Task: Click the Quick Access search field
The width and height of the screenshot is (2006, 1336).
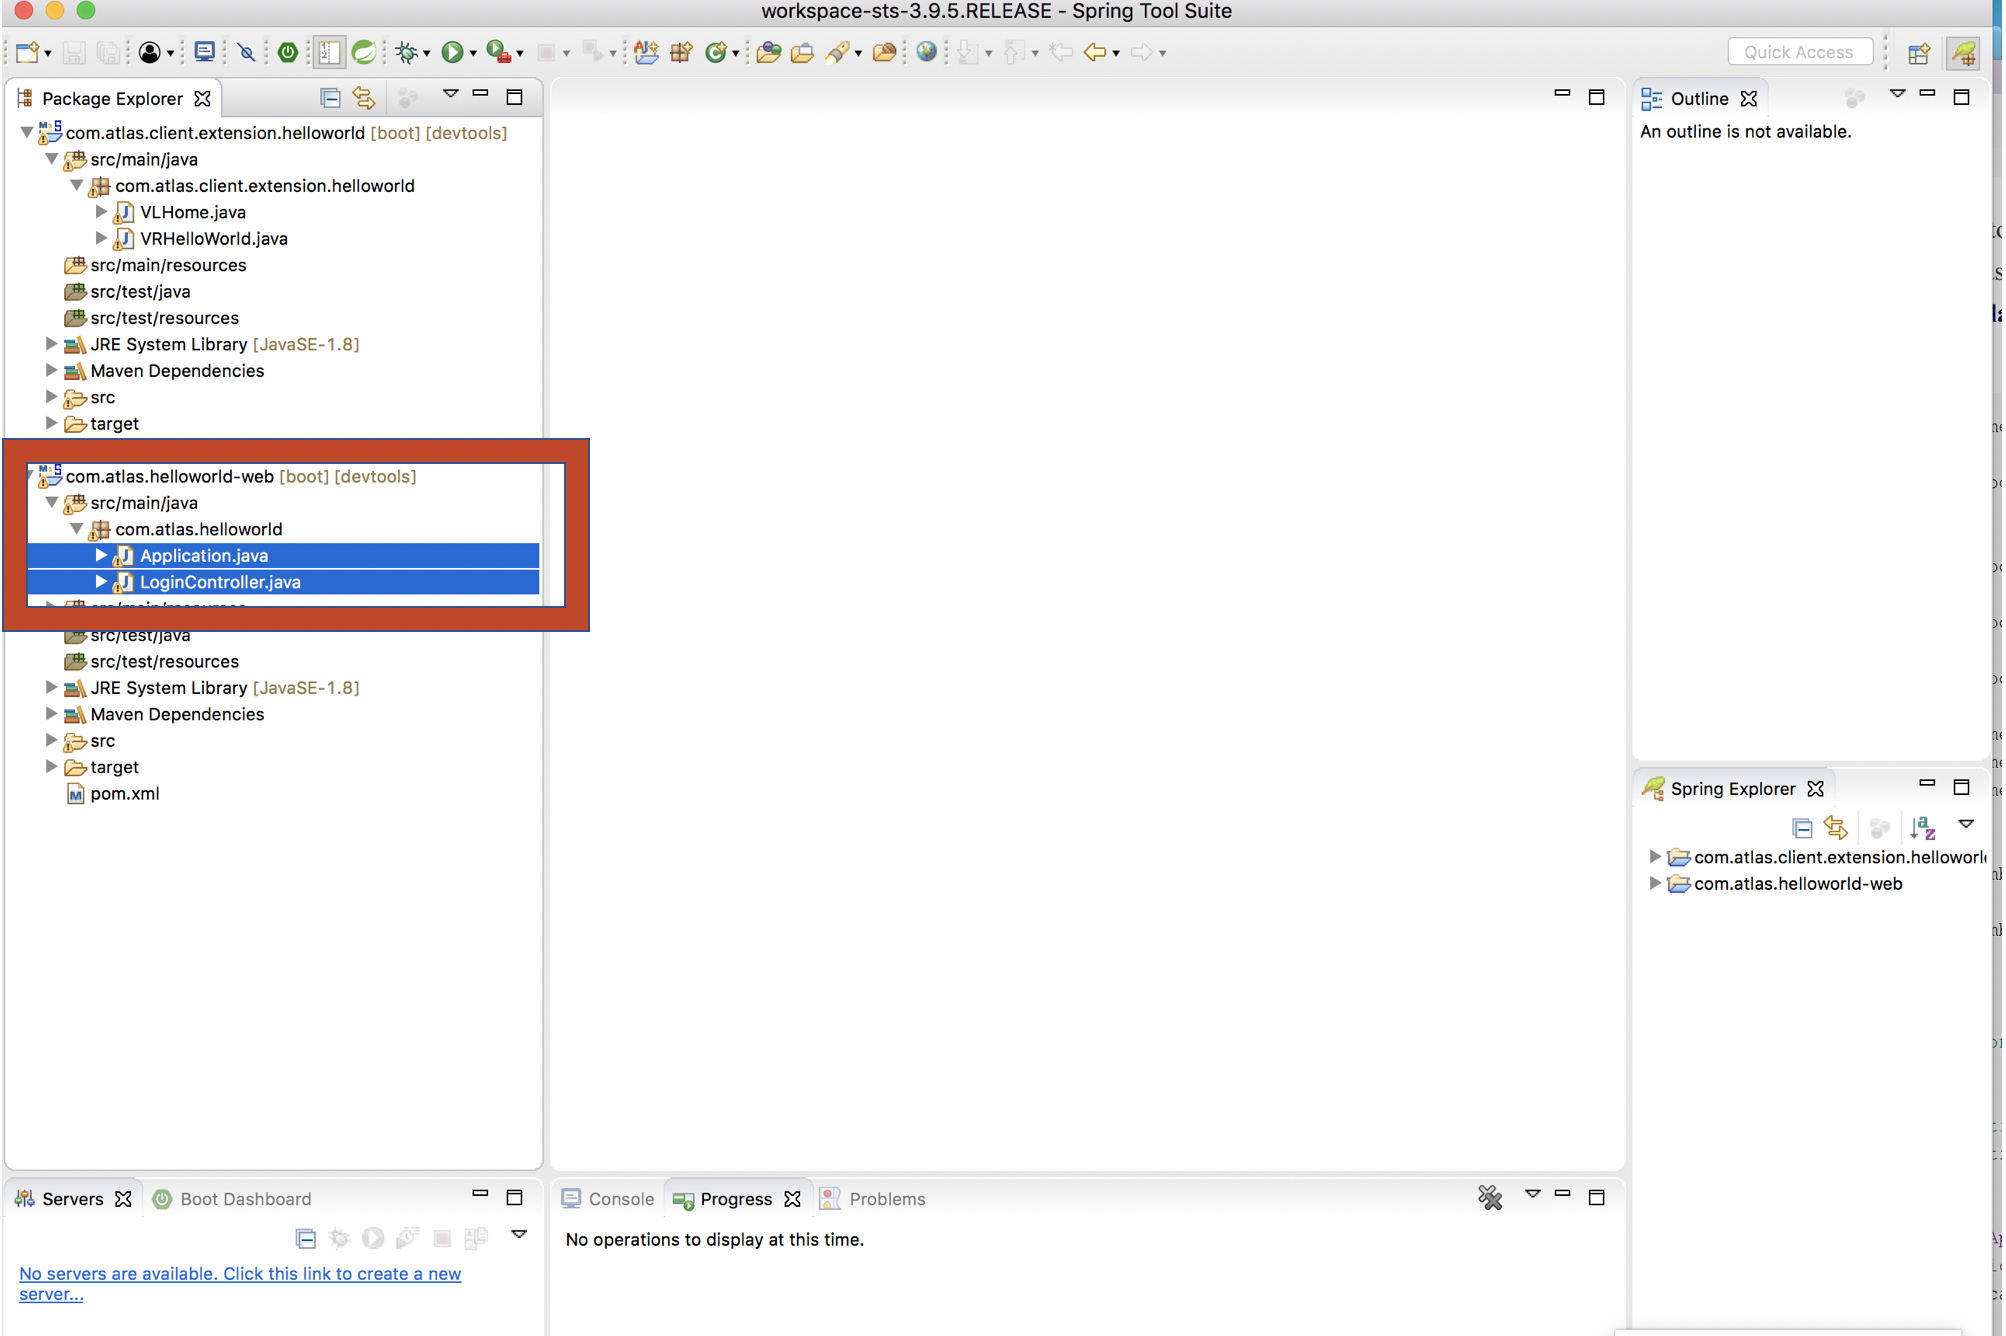Action: tap(1798, 52)
